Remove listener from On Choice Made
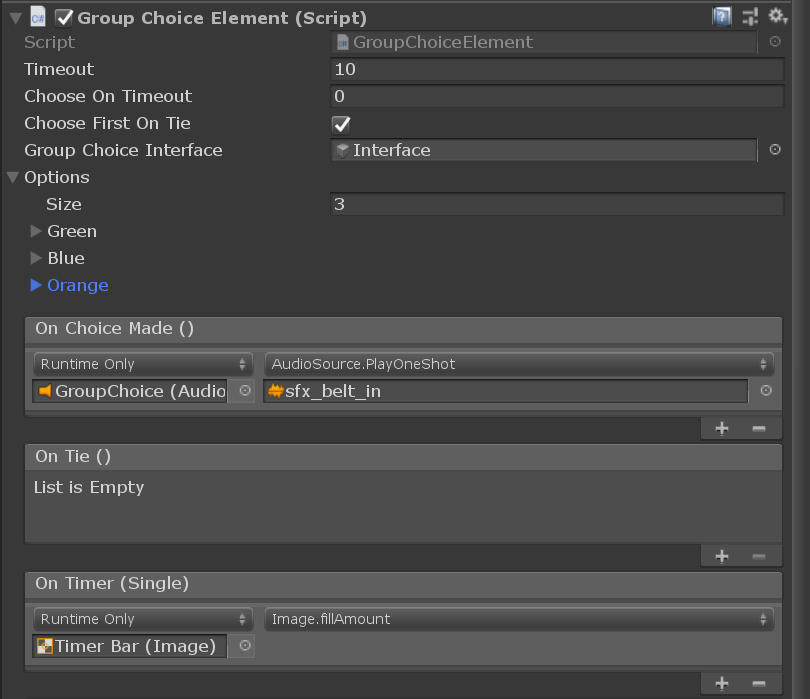Image resolution: width=810 pixels, height=699 pixels. pyautogui.click(x=758, y=429)
